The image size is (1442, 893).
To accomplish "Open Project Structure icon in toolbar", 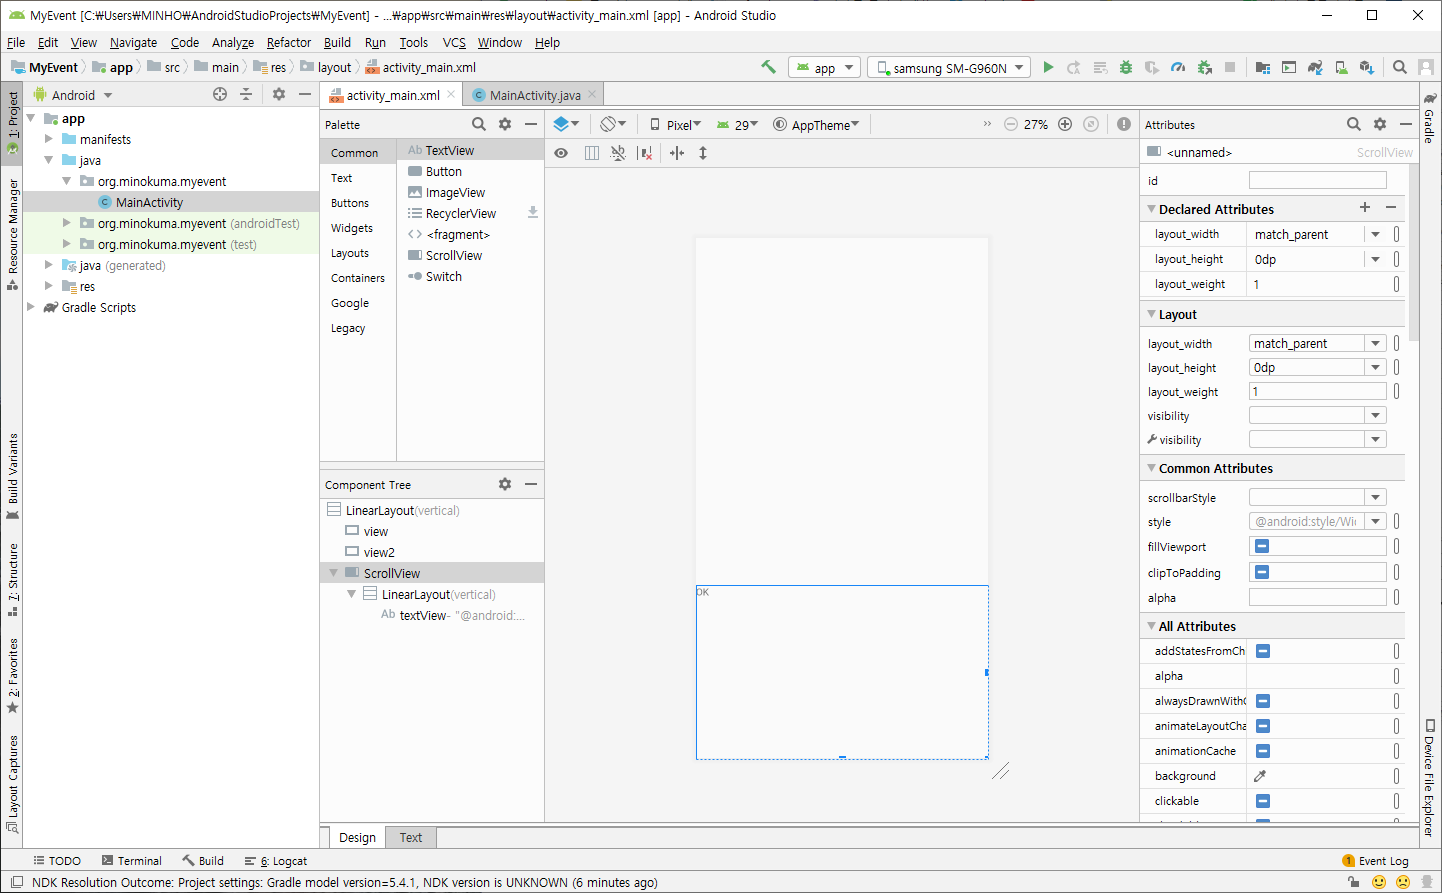I will (x=1263, y=67).
